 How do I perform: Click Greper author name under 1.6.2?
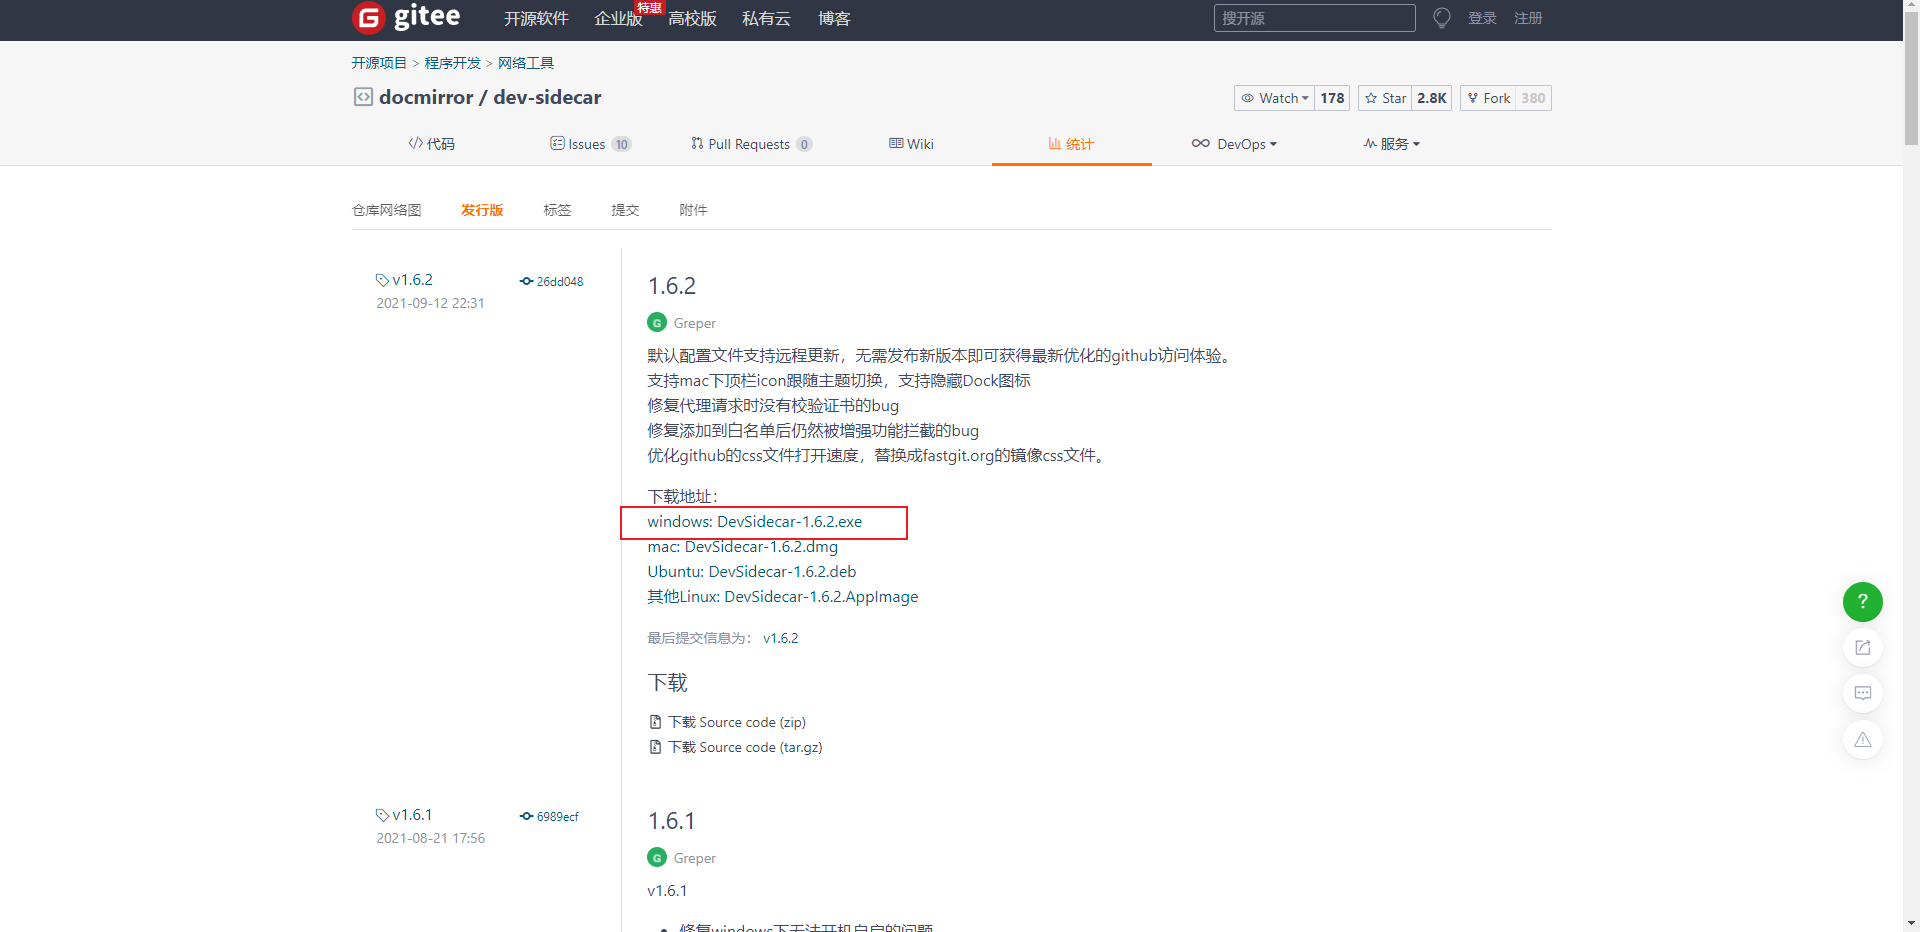(x=695, y=323)
